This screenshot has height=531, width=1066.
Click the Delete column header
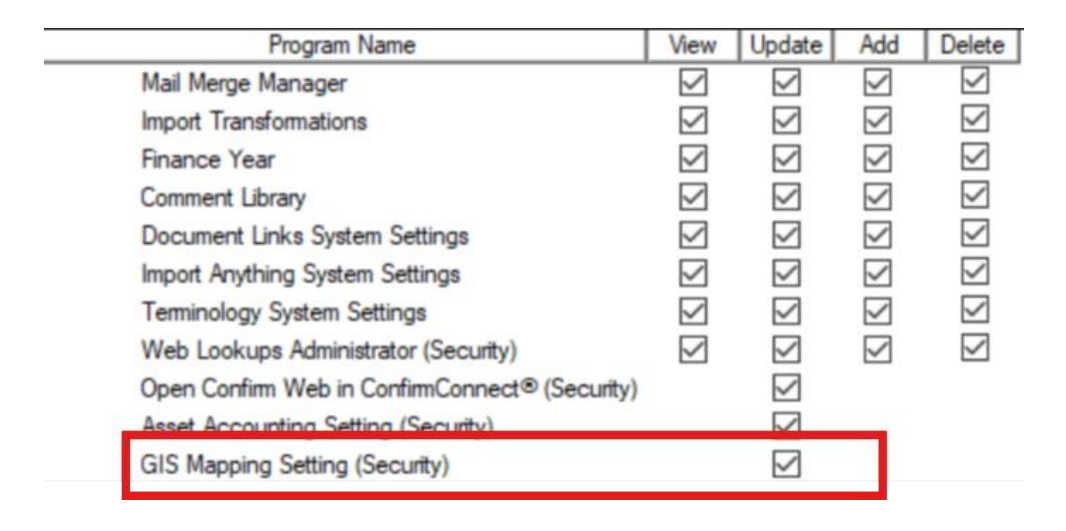coord(973,46)
